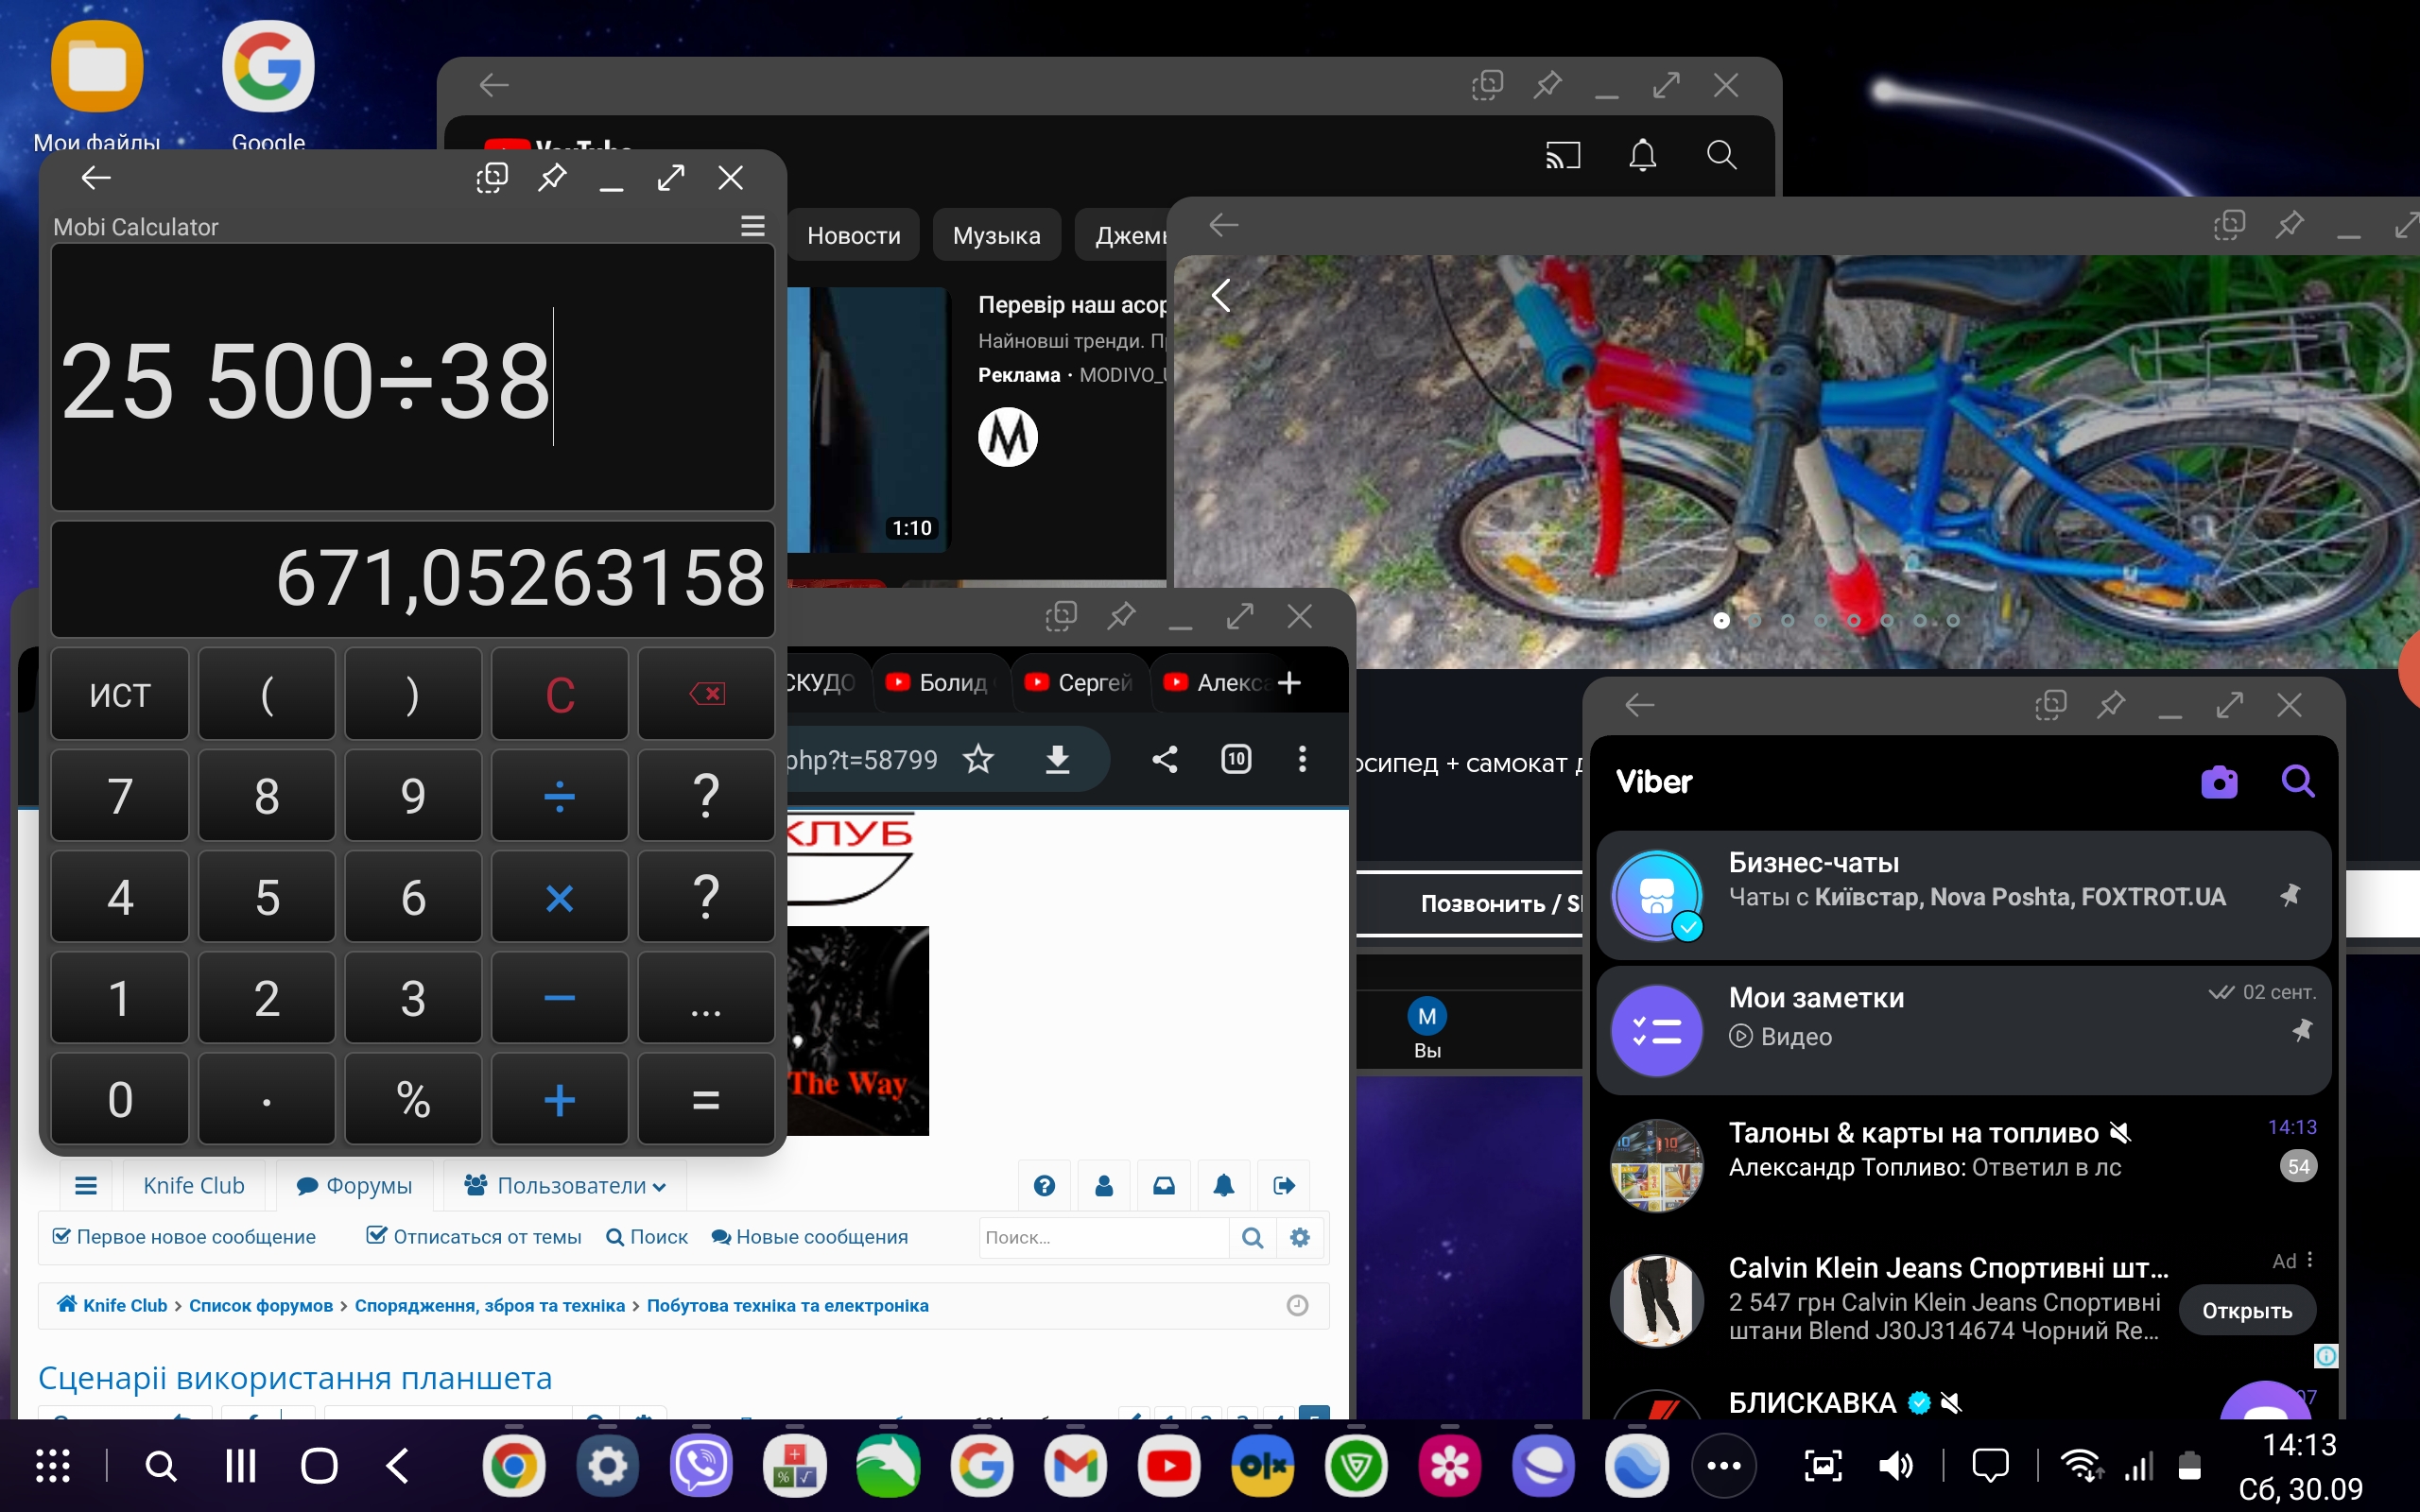Image resolution: width=2420 pixels, height=1512 pixels.
Task: Open breadcrumb Список форумов
Action: point(261,1305)
